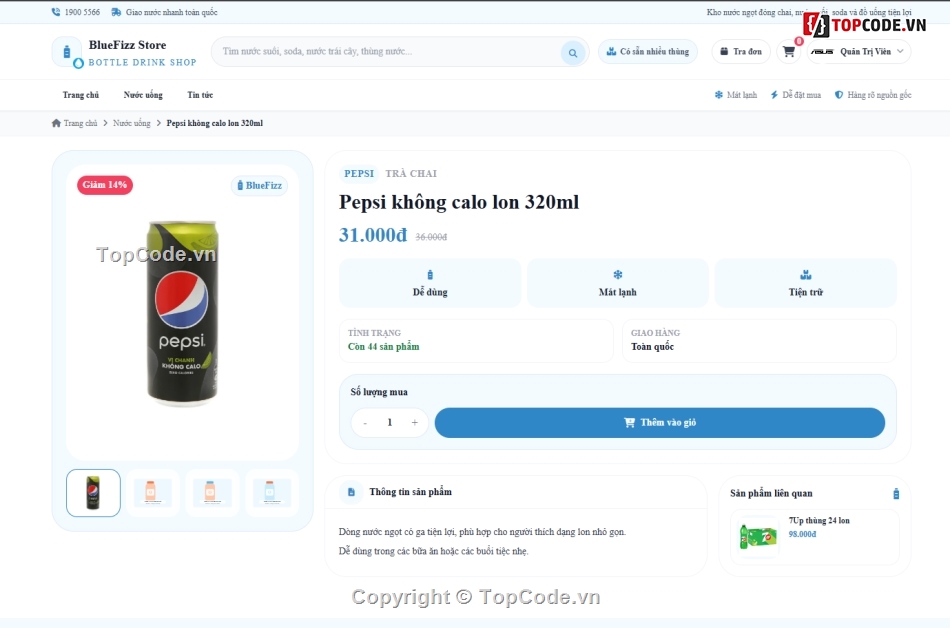Click the Pepsi không calo lon 320ml title

[459, 202]
